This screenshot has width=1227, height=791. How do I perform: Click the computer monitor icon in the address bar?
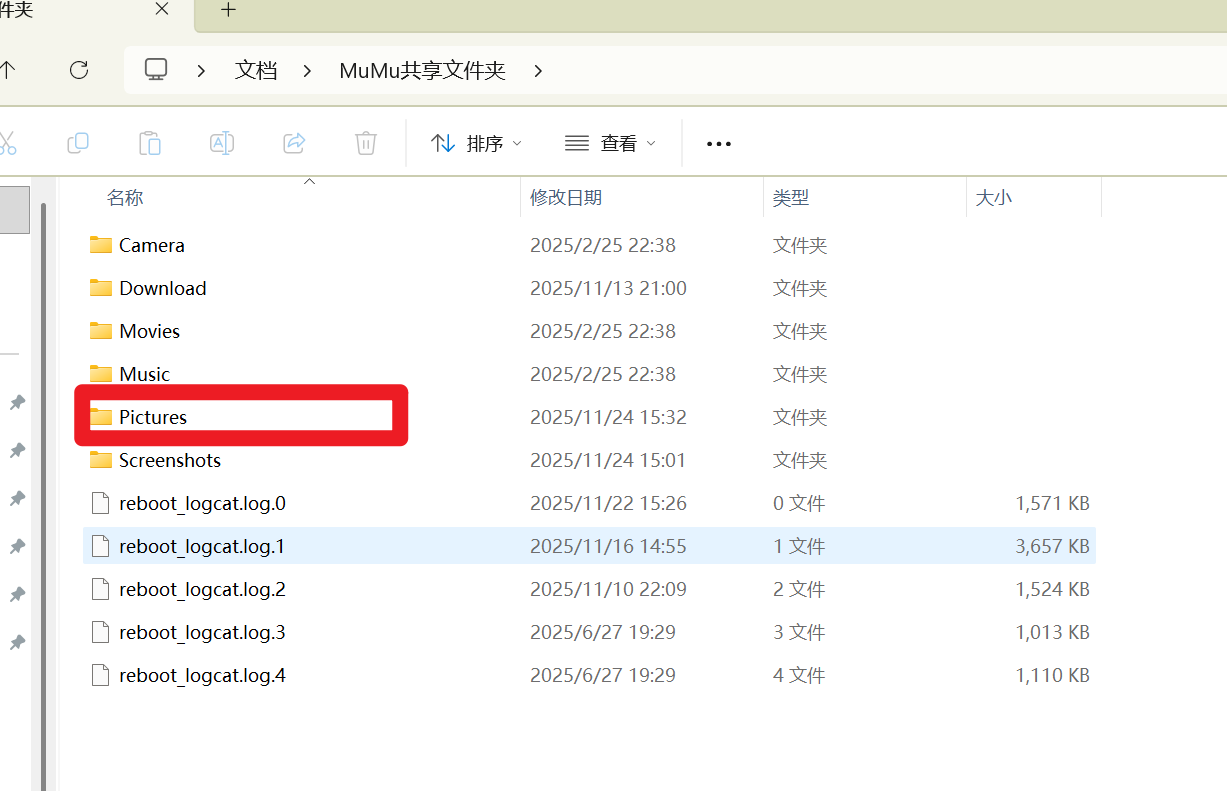pos(155,70)
